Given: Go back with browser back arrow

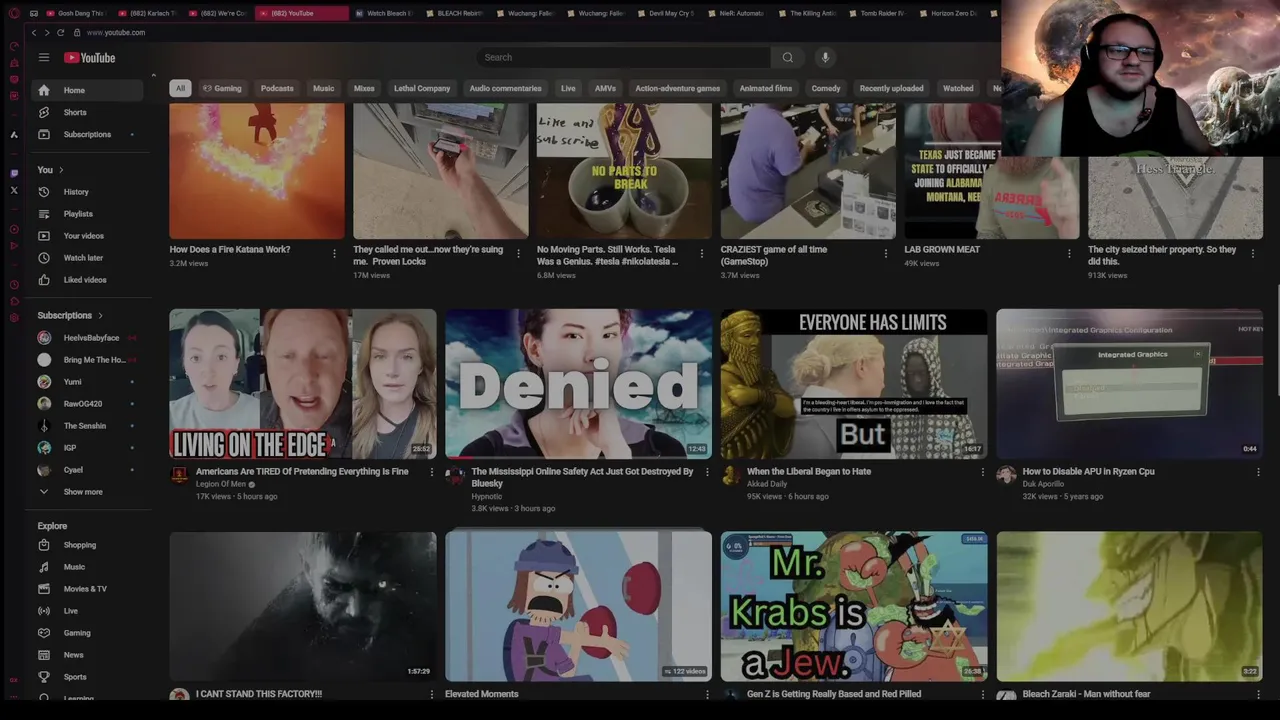Looking at the screenshot, I should 34,32.
